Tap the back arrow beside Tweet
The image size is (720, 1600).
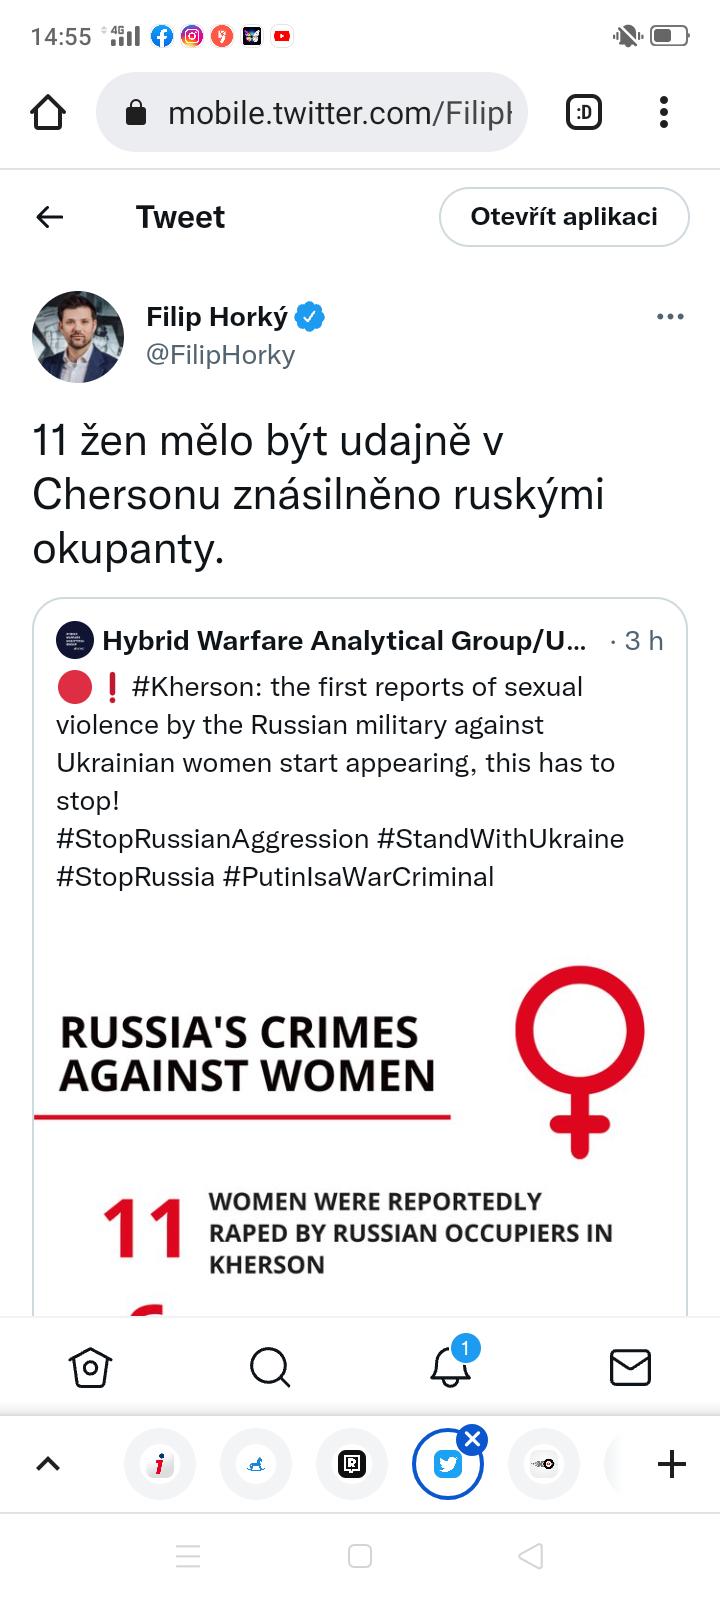click(x=50, y=217)
